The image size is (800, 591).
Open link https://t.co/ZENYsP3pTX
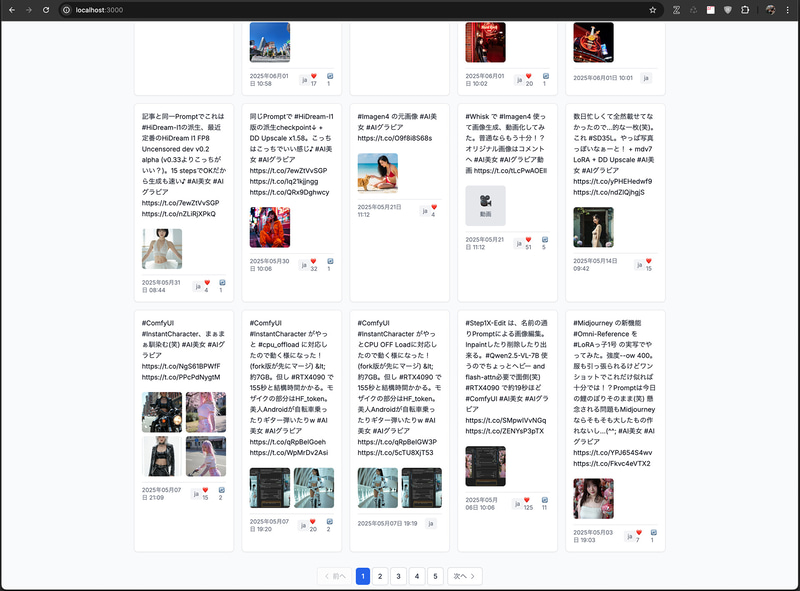click(x=505, y=431)
